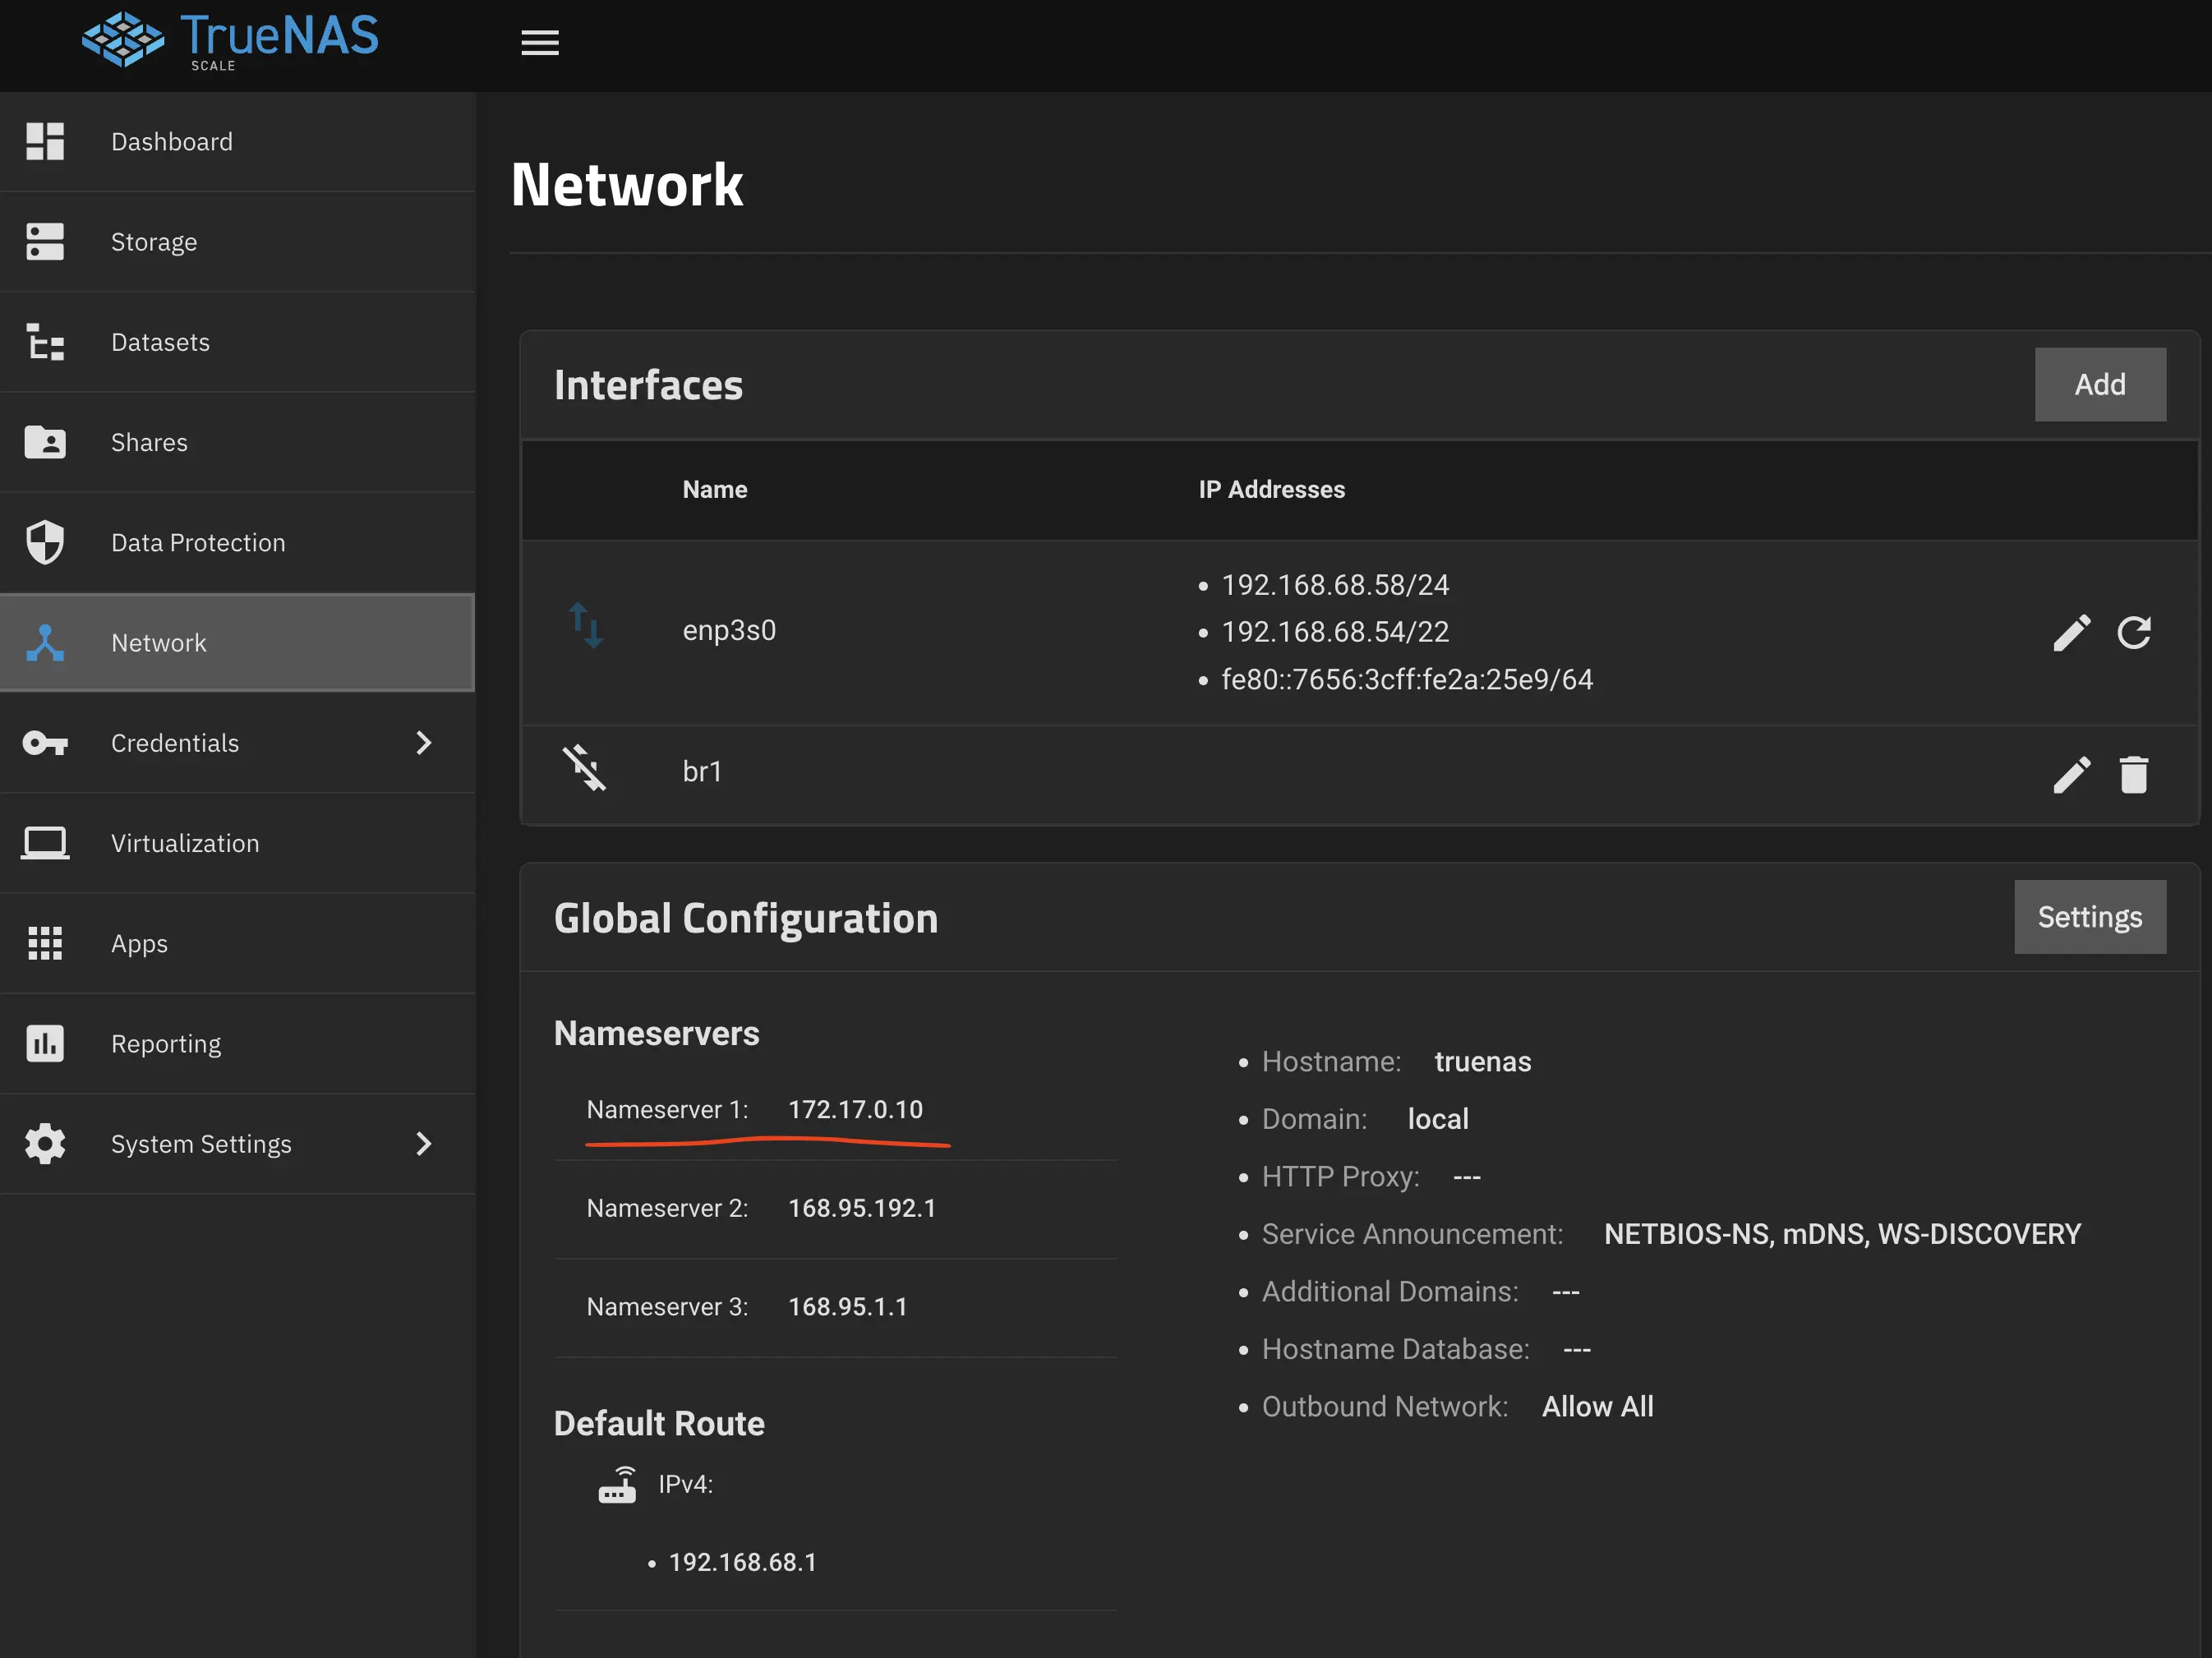Select the Dashboard icon in sidebar
Viewport: 2212px width, 1658px height.
[45, 141]
